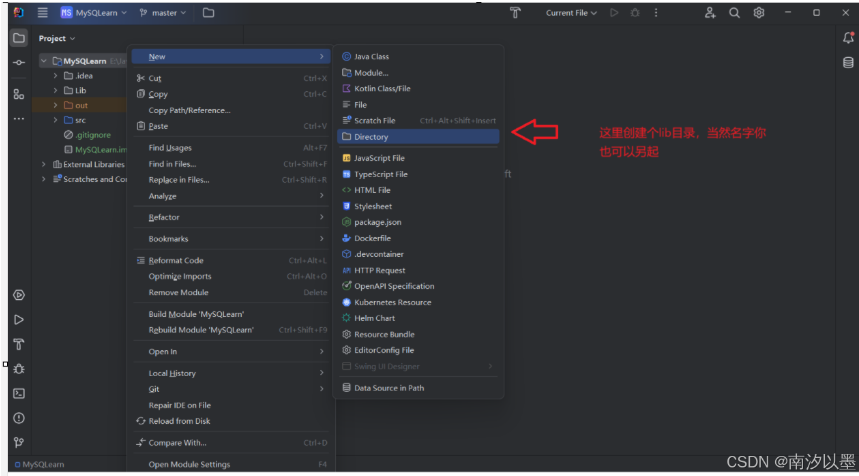Open the Terminal tool window icon
Image resolution: width=859 pixels, height=476 pixels.
19,393
